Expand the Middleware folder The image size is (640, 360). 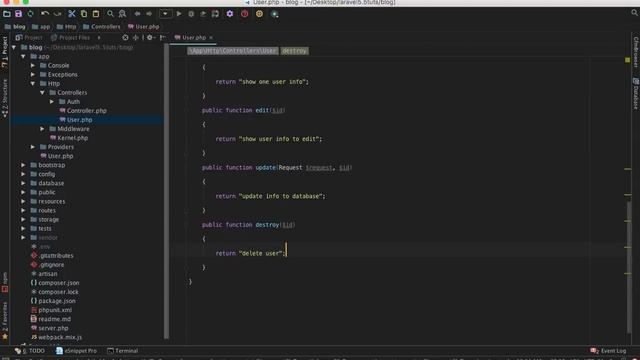42,129
